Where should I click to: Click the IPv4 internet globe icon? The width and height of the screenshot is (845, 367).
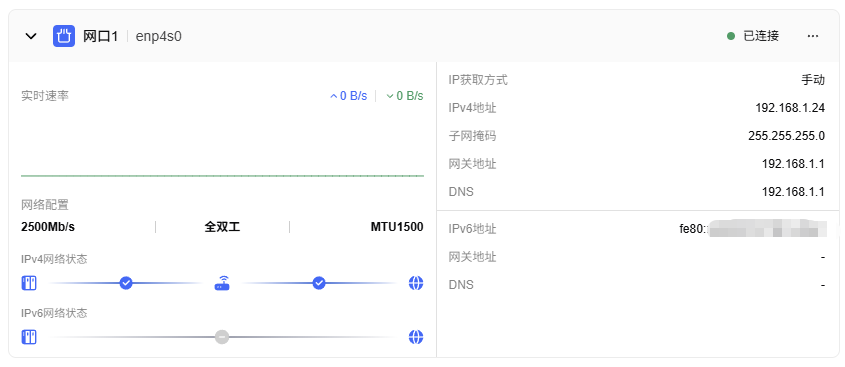tap(415, 283)
